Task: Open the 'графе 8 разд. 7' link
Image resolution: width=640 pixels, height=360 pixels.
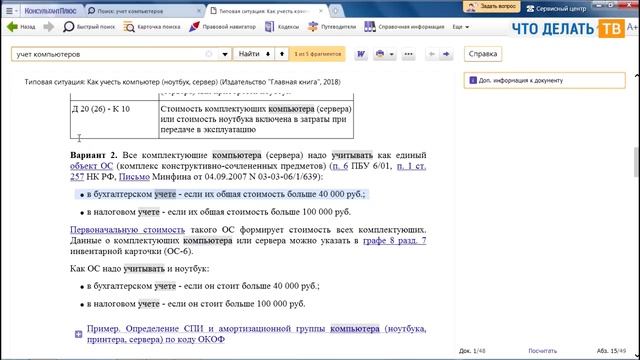Action: [395, 240]
